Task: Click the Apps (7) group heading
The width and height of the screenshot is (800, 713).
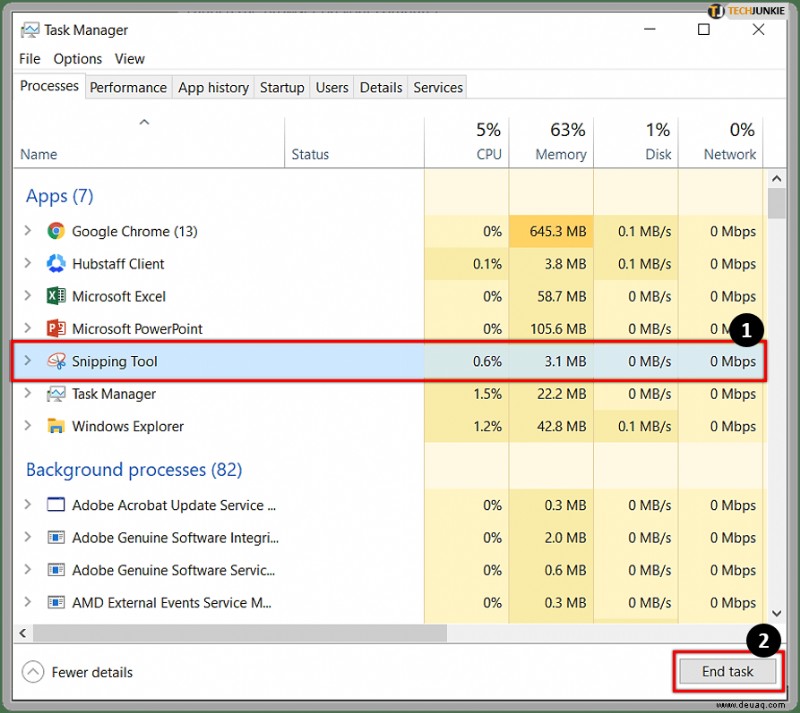Action: point(60,196)
